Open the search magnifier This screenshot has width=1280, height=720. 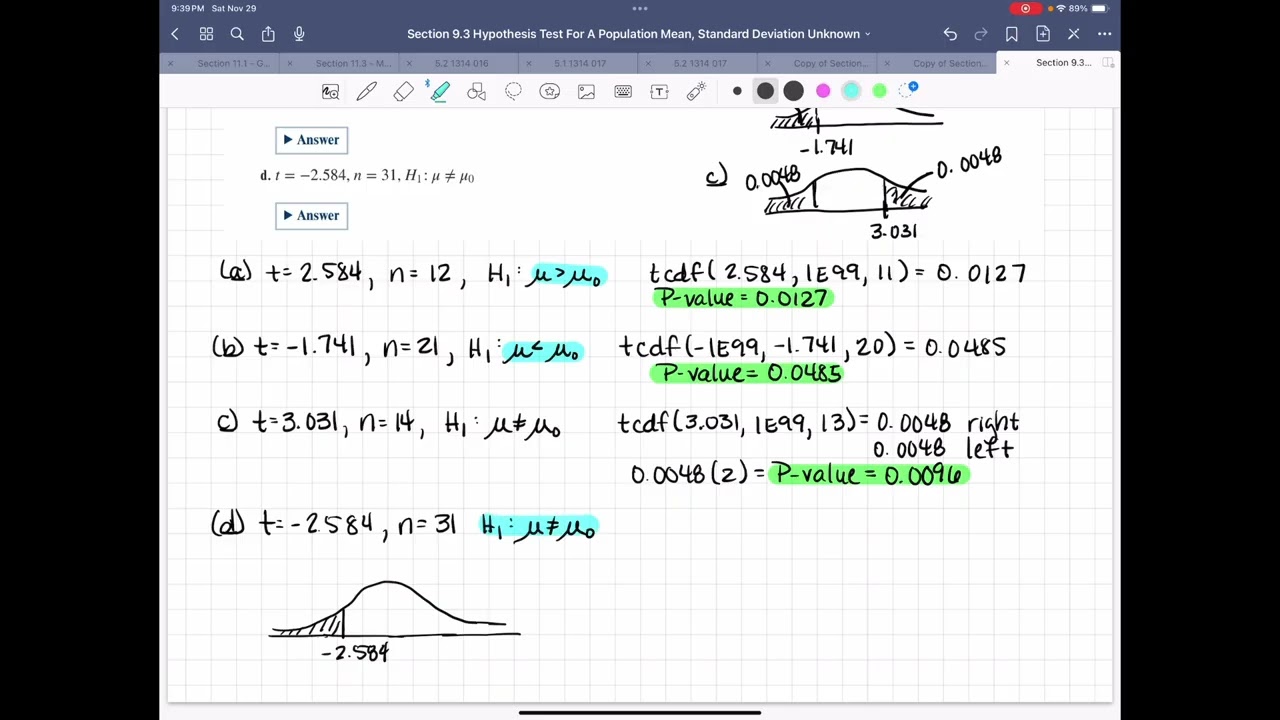(237, 34)
